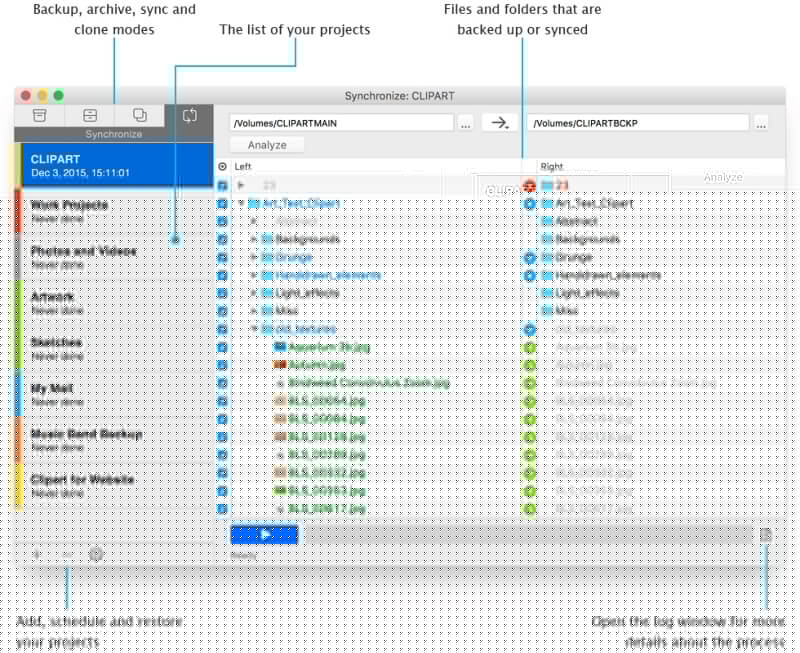Toggle checkbox for Light_effects folder

click(x=222, y=293)
